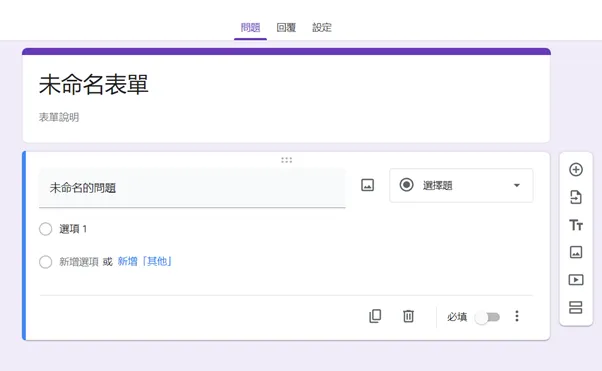Click the drag handle dots above question
Viewport: 602px width, 371px height.
286,160
